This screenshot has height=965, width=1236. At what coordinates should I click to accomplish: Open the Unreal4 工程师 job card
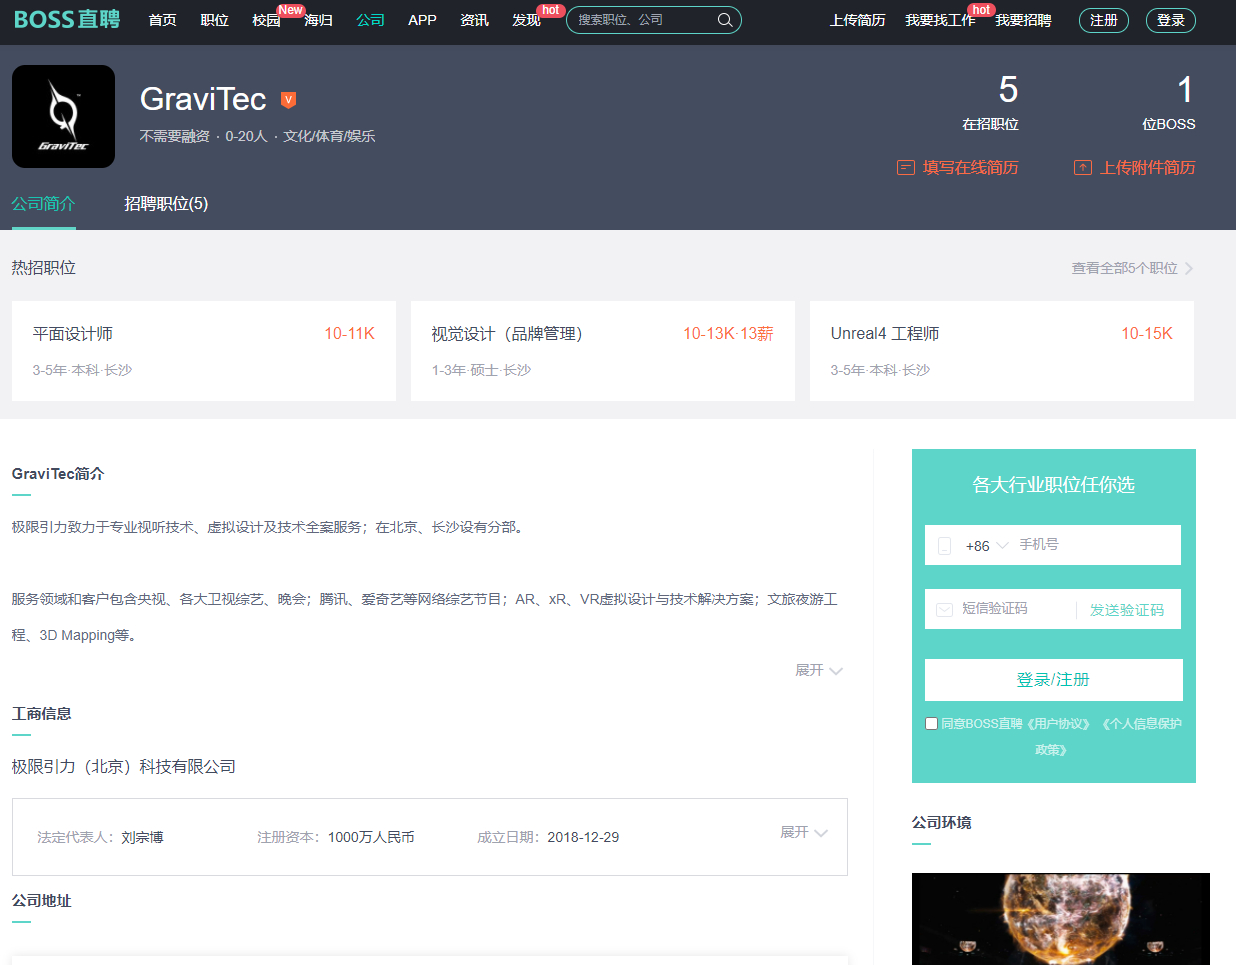pyautogui.click(x=1002, y=351)
